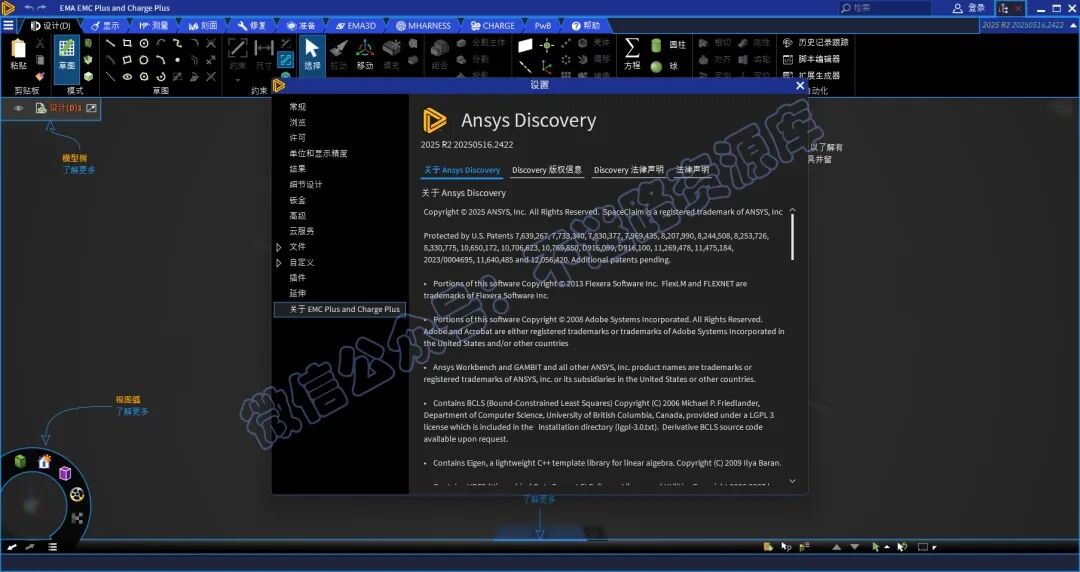Select the Circle sketch tool

pyautogui.click(x=144, y=43)
